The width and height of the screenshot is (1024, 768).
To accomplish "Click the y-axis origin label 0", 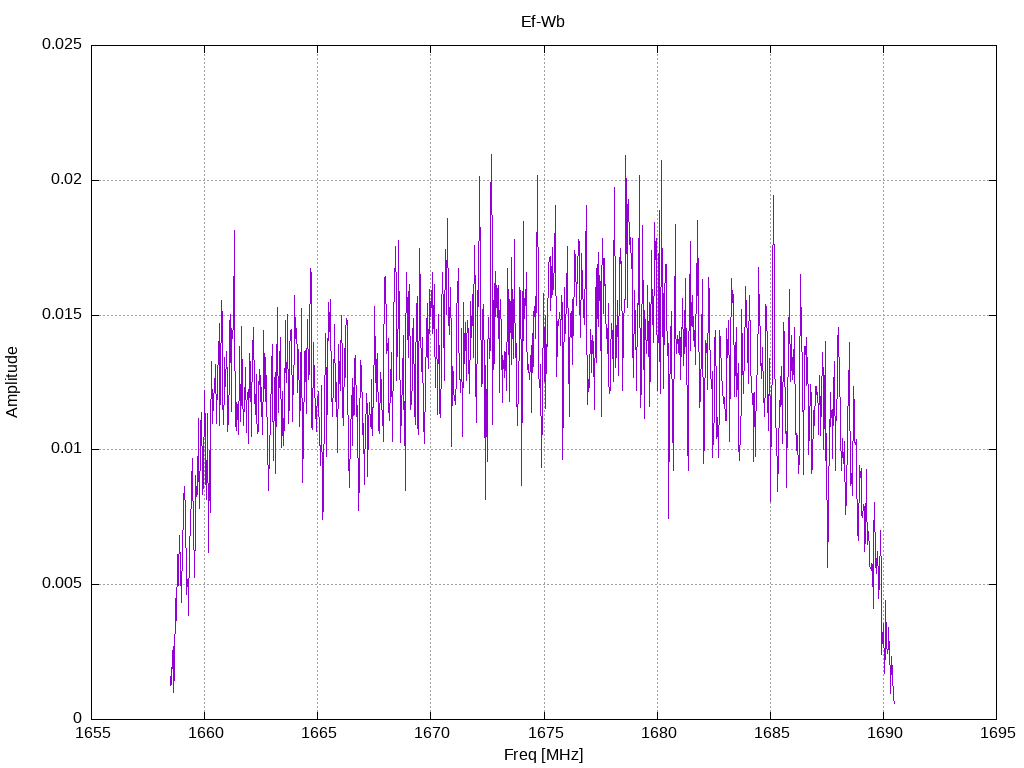I will (x=78, y=718).
